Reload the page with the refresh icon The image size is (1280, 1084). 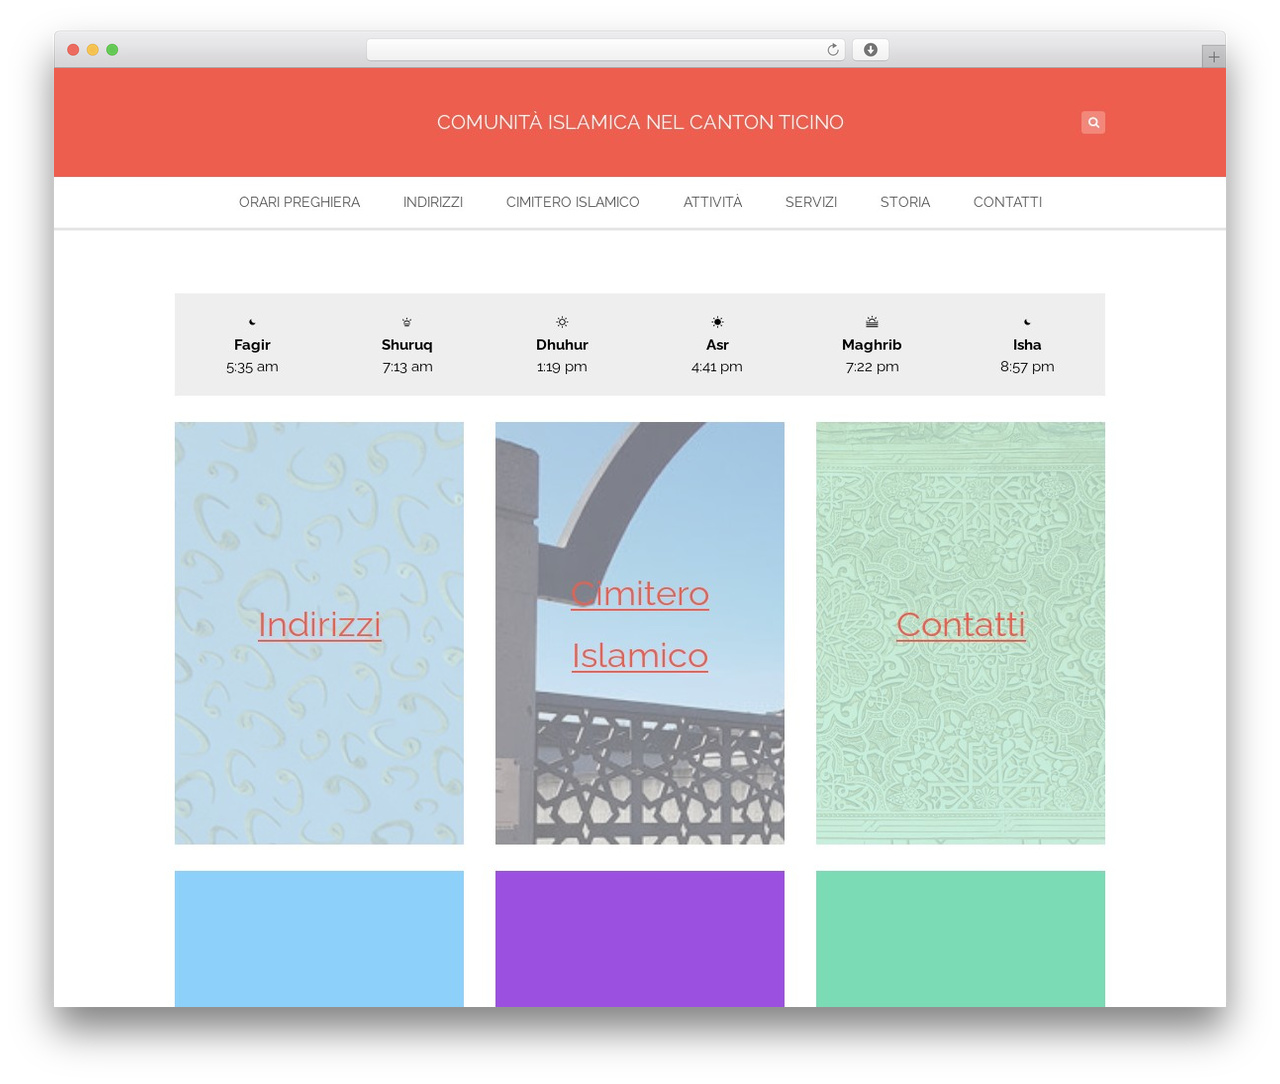click(833, 50)
